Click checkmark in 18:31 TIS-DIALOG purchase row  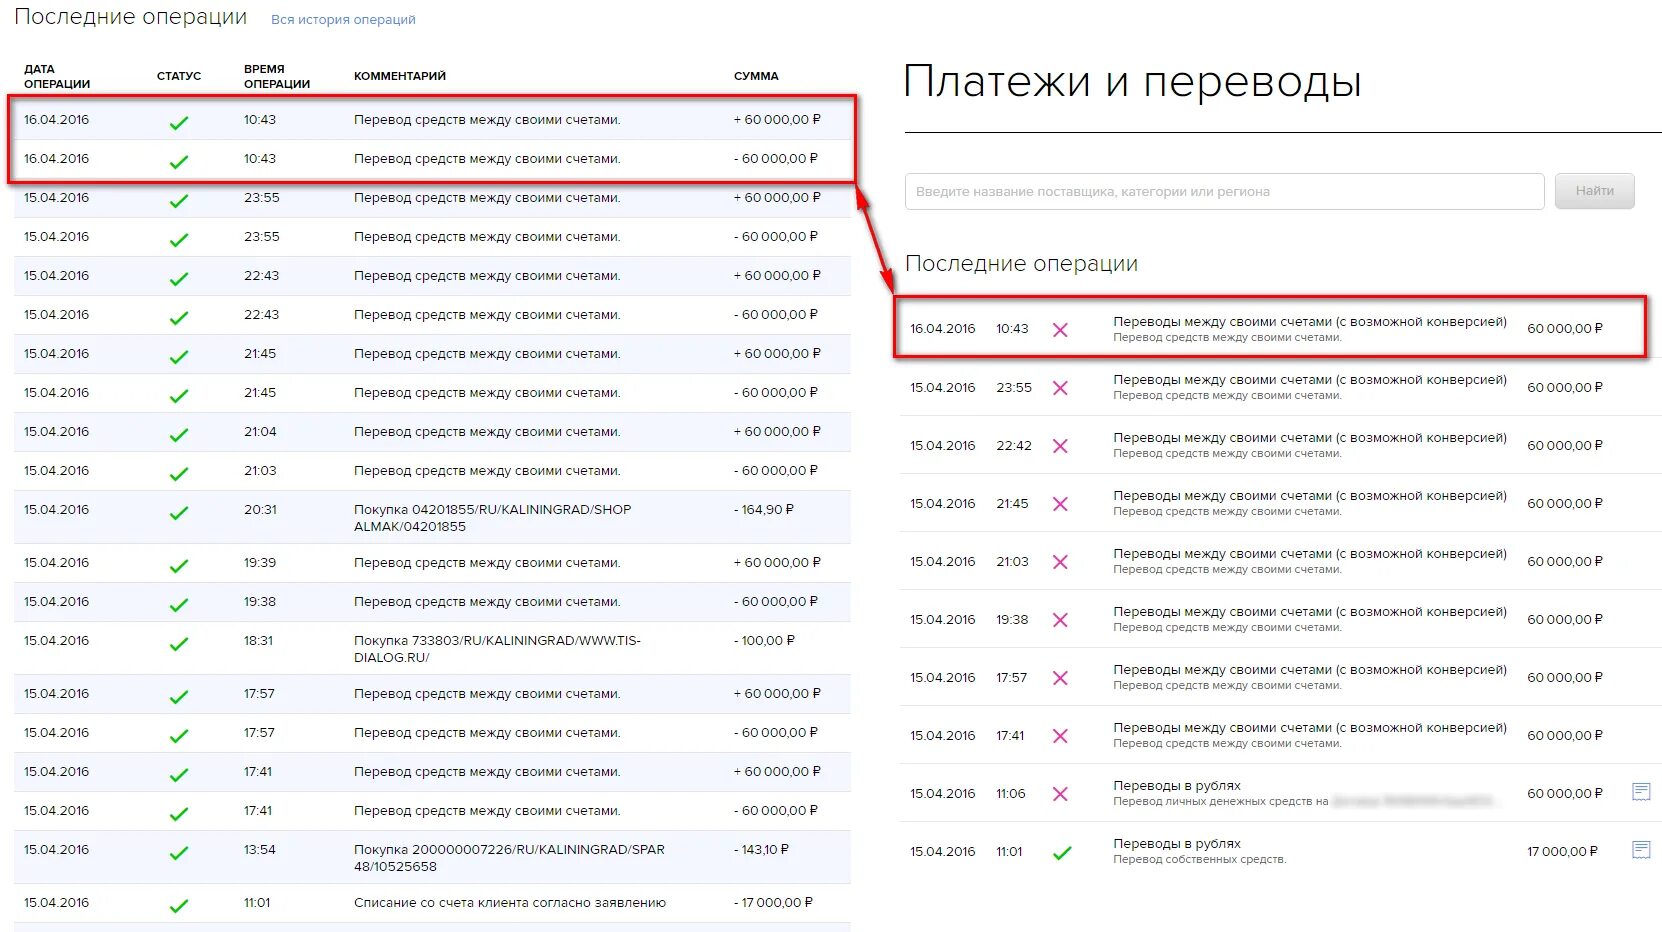(179, 644)
